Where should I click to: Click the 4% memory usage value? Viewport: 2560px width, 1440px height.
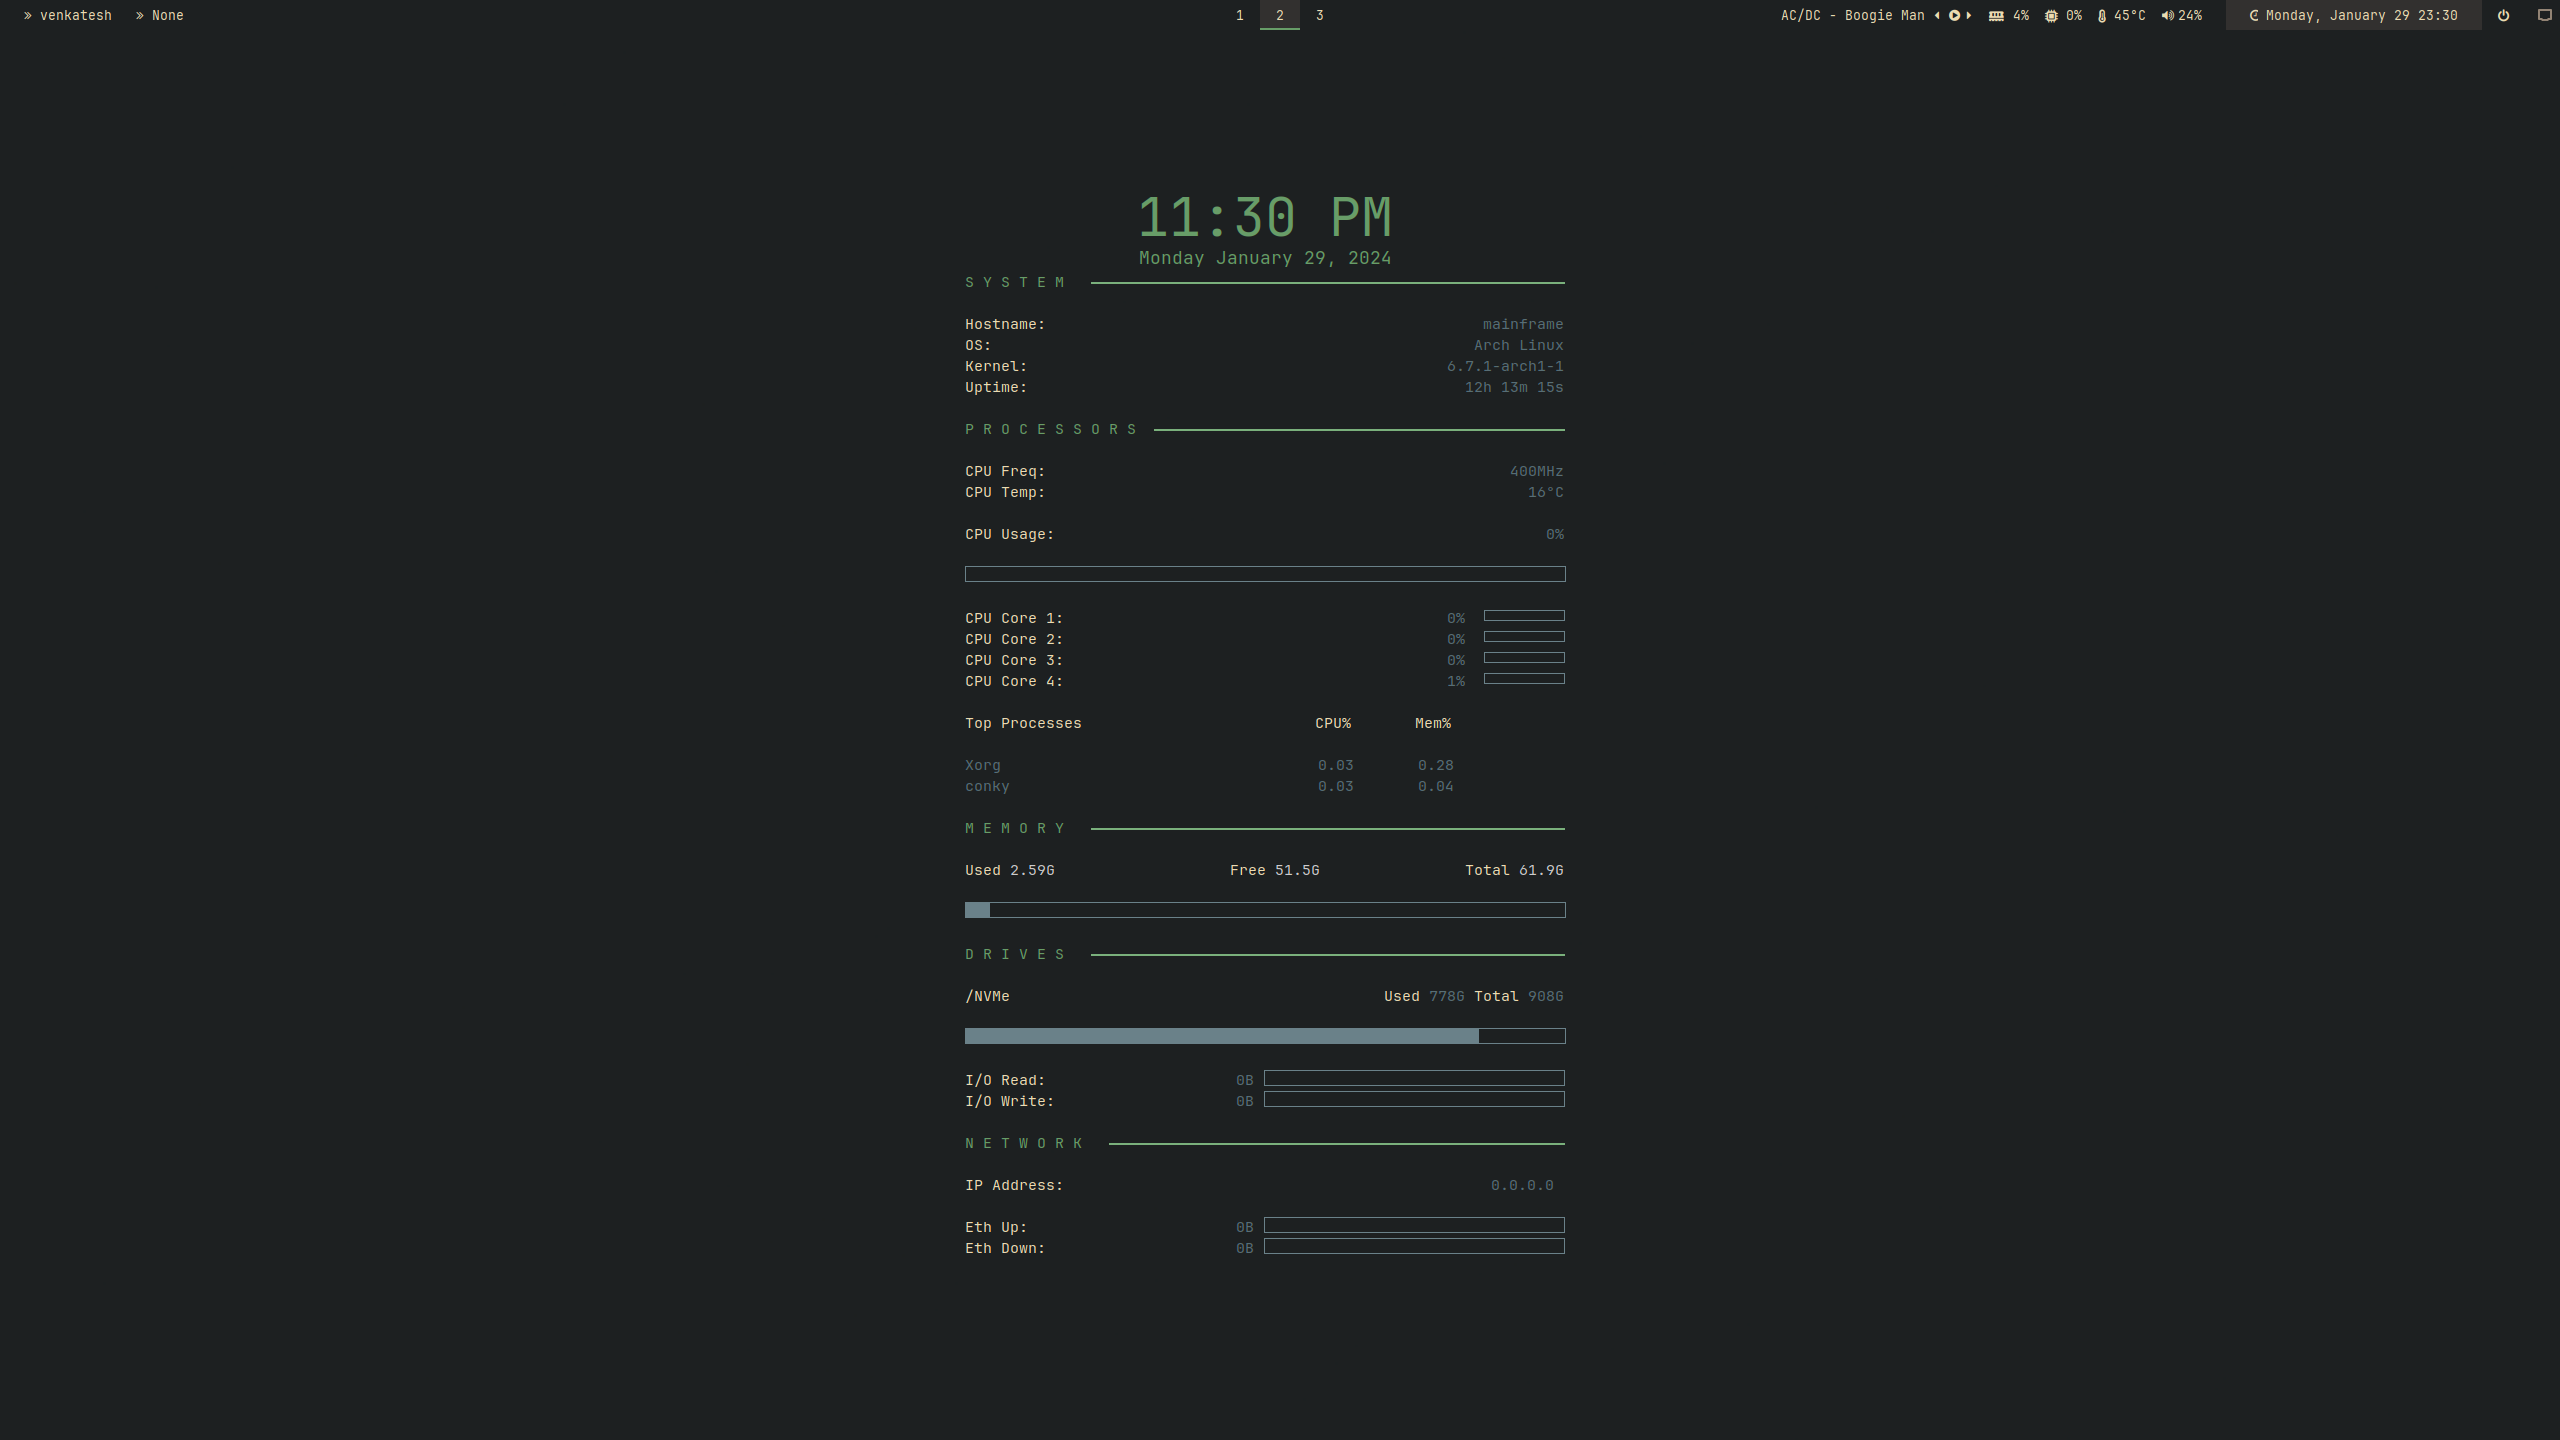(2021, 16)
